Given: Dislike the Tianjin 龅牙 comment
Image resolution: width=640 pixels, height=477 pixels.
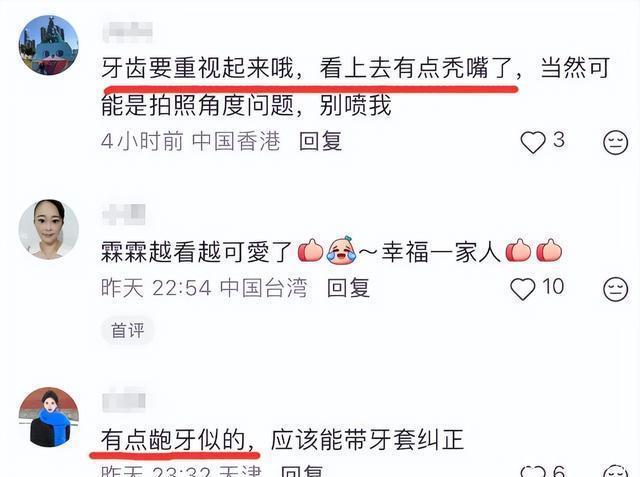Looking at the screenshot, I should click(616, 471).
